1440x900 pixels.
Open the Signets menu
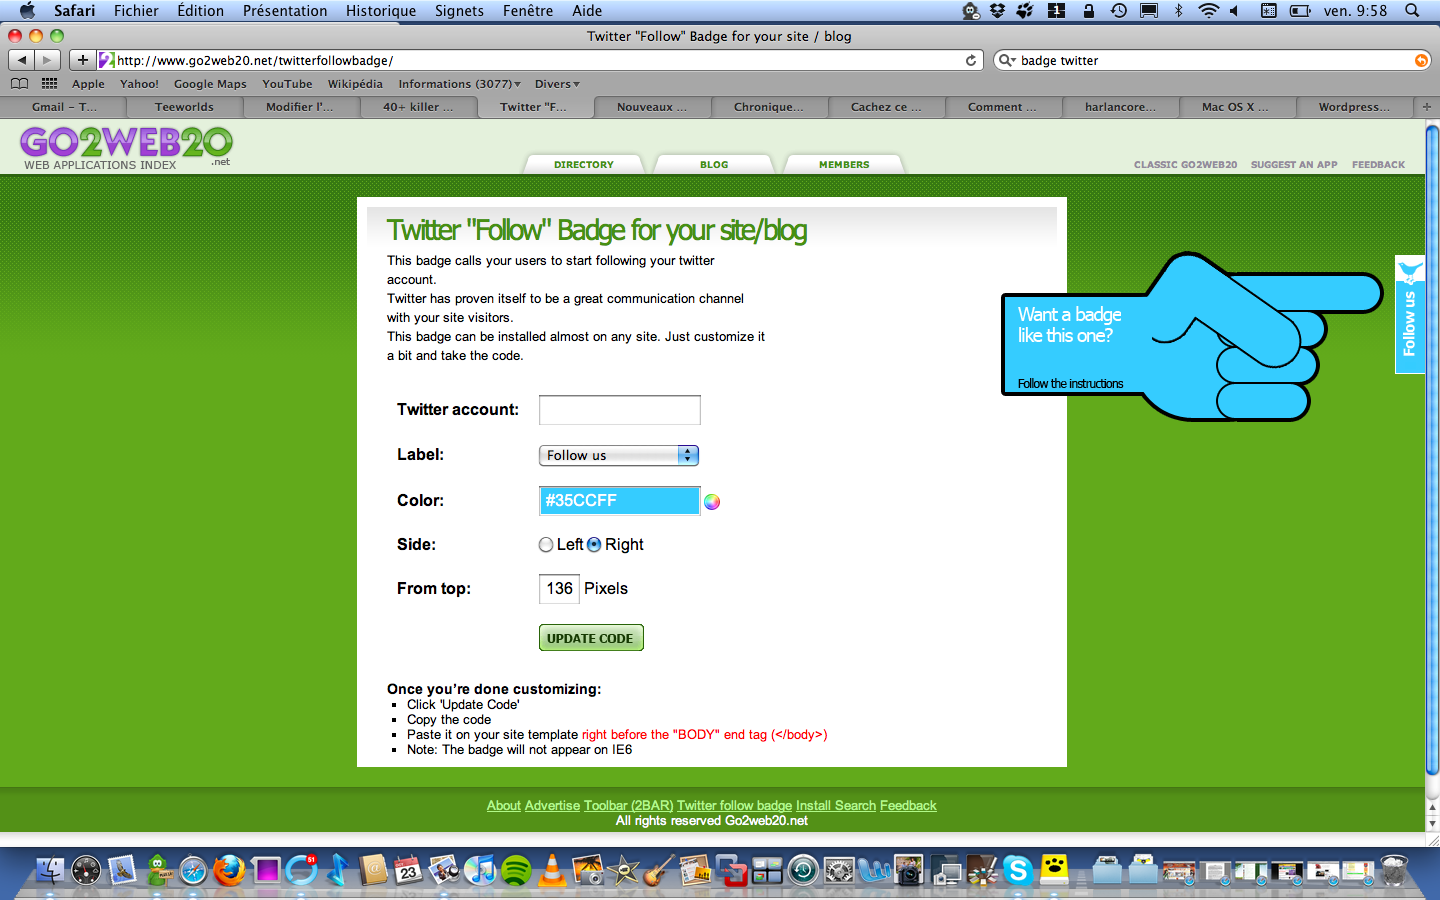pos(459,11)
